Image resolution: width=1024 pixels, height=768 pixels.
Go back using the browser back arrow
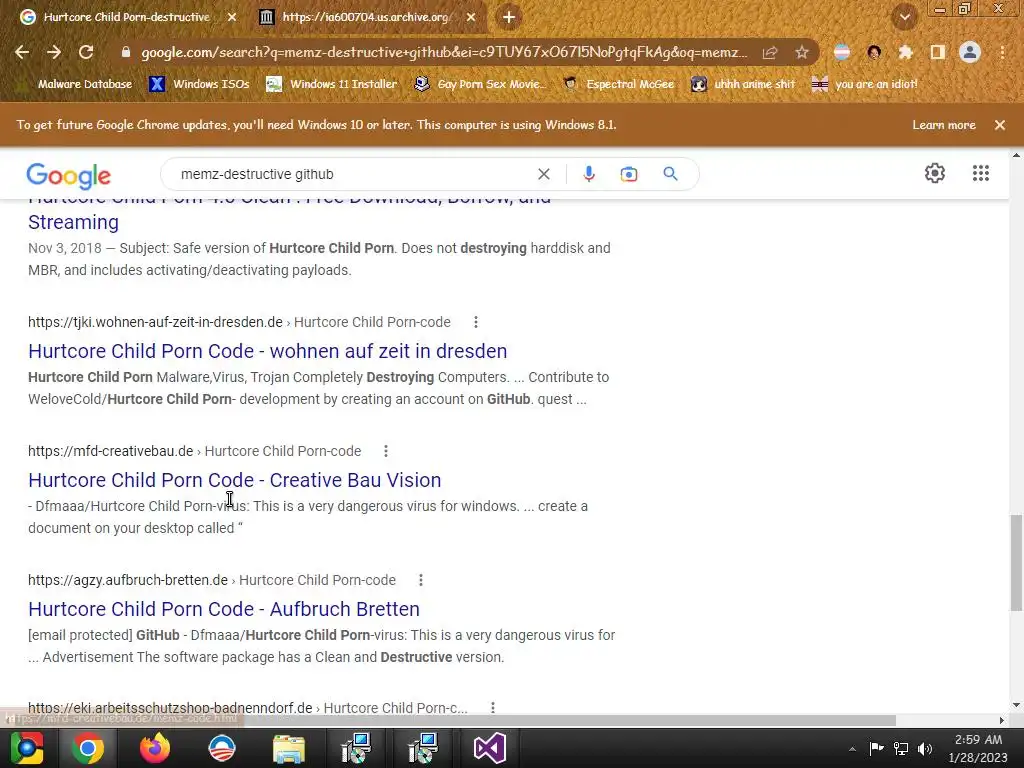pos(22,52)
